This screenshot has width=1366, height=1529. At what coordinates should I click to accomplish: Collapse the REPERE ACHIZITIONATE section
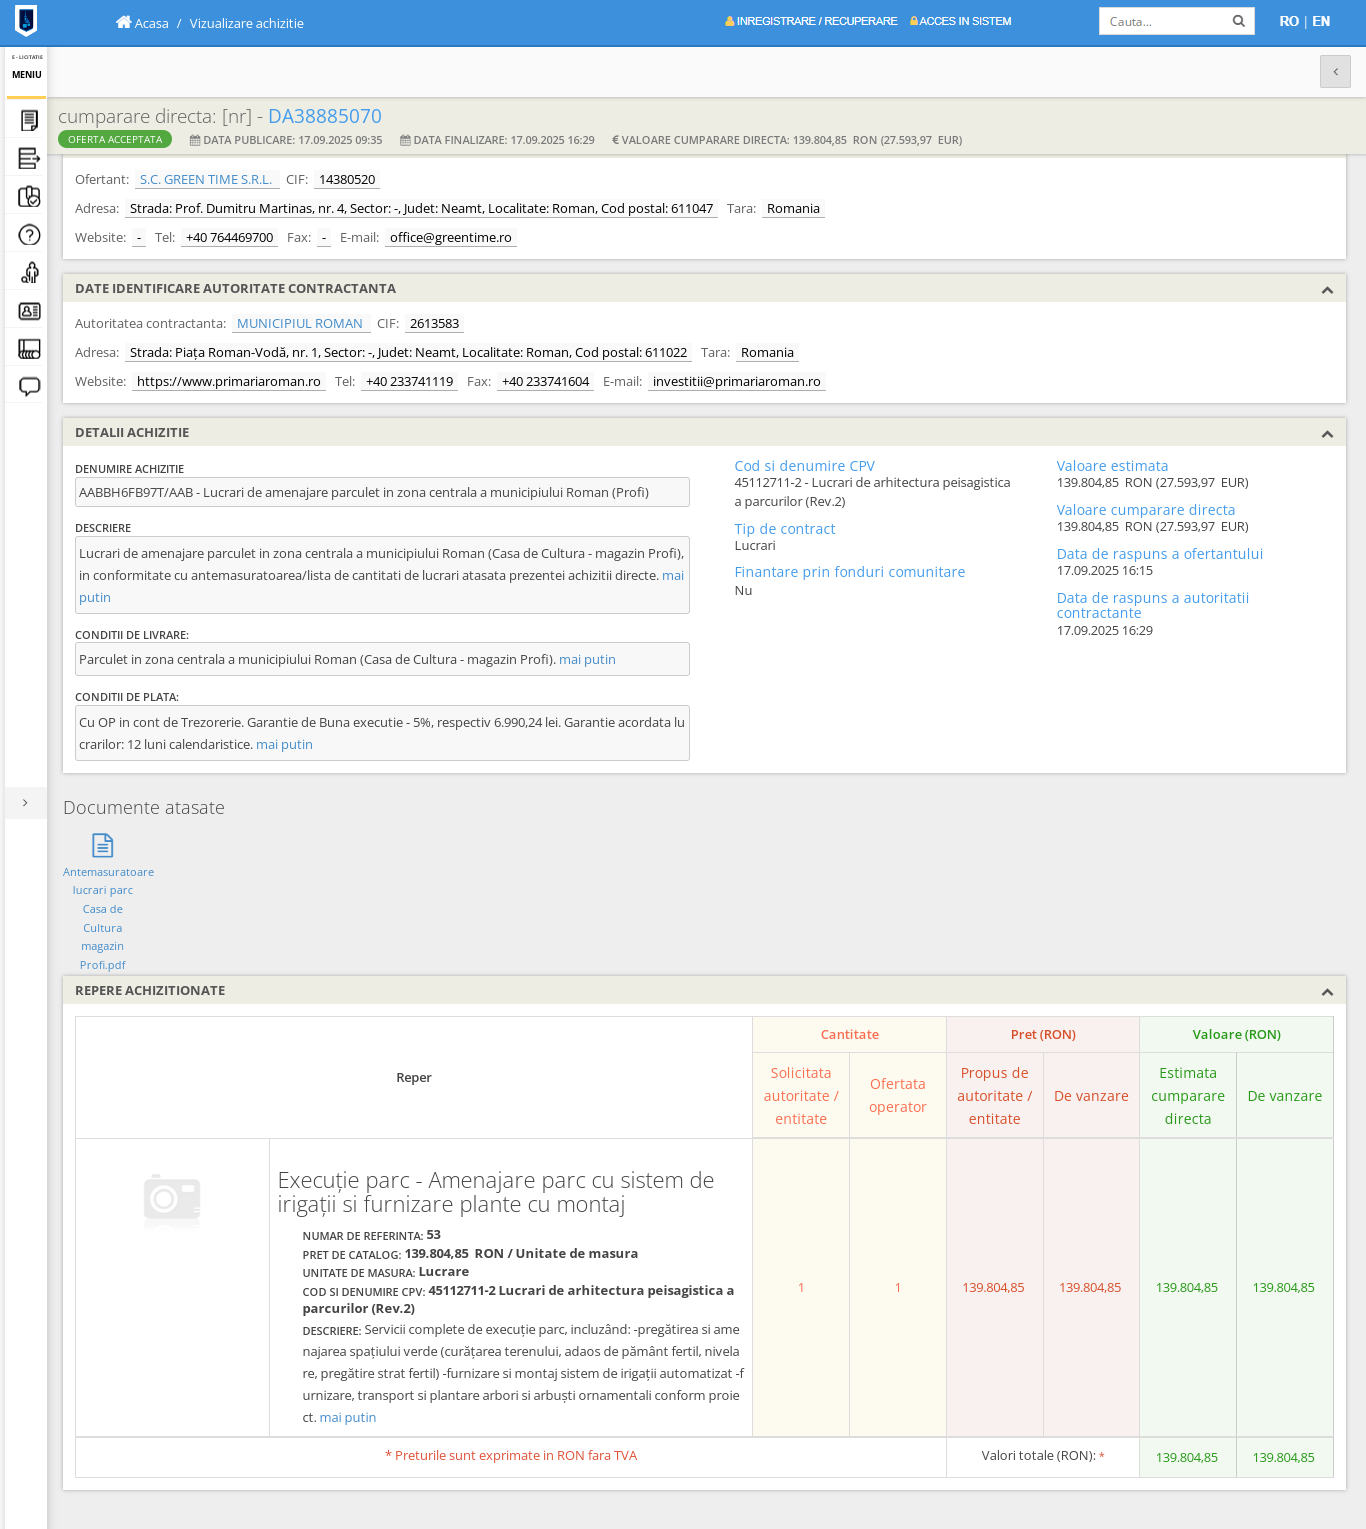[x=1327, y=992]
